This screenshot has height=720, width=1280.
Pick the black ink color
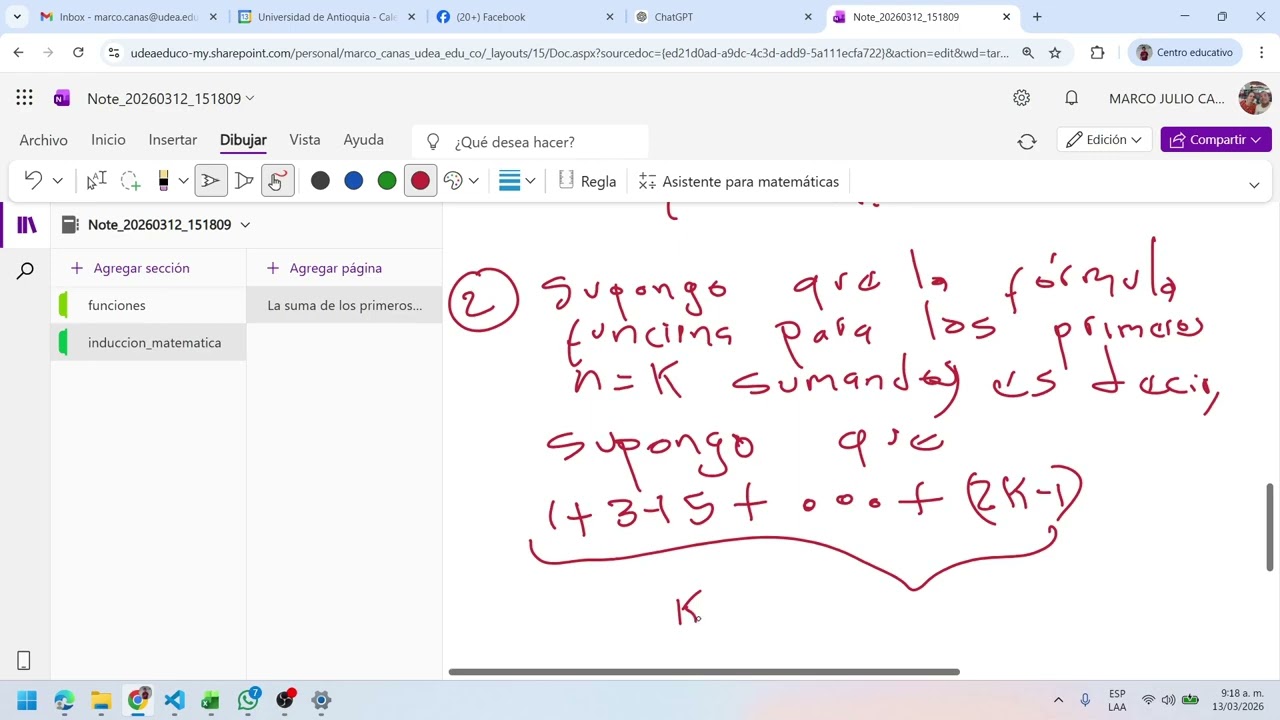pyautogui.click(x=320, y=181)
